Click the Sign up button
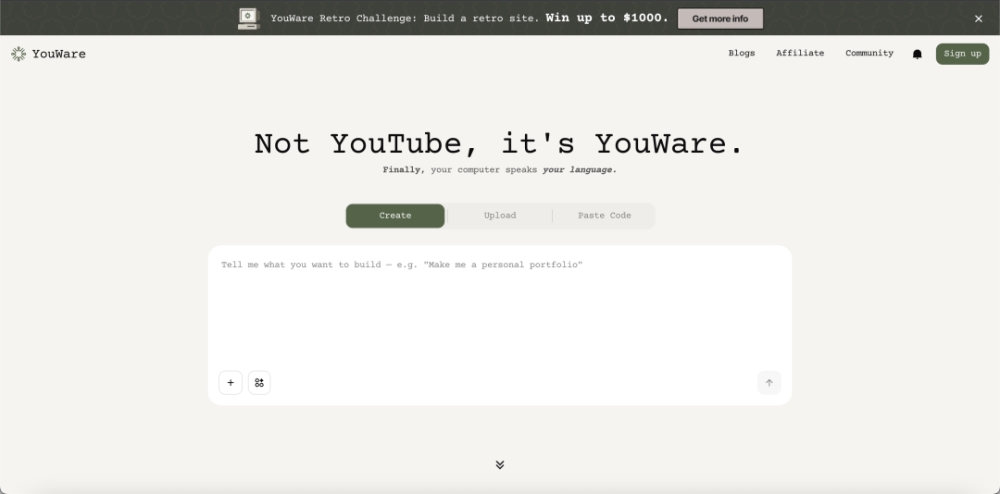1000x494 pixels. [962, 54]
